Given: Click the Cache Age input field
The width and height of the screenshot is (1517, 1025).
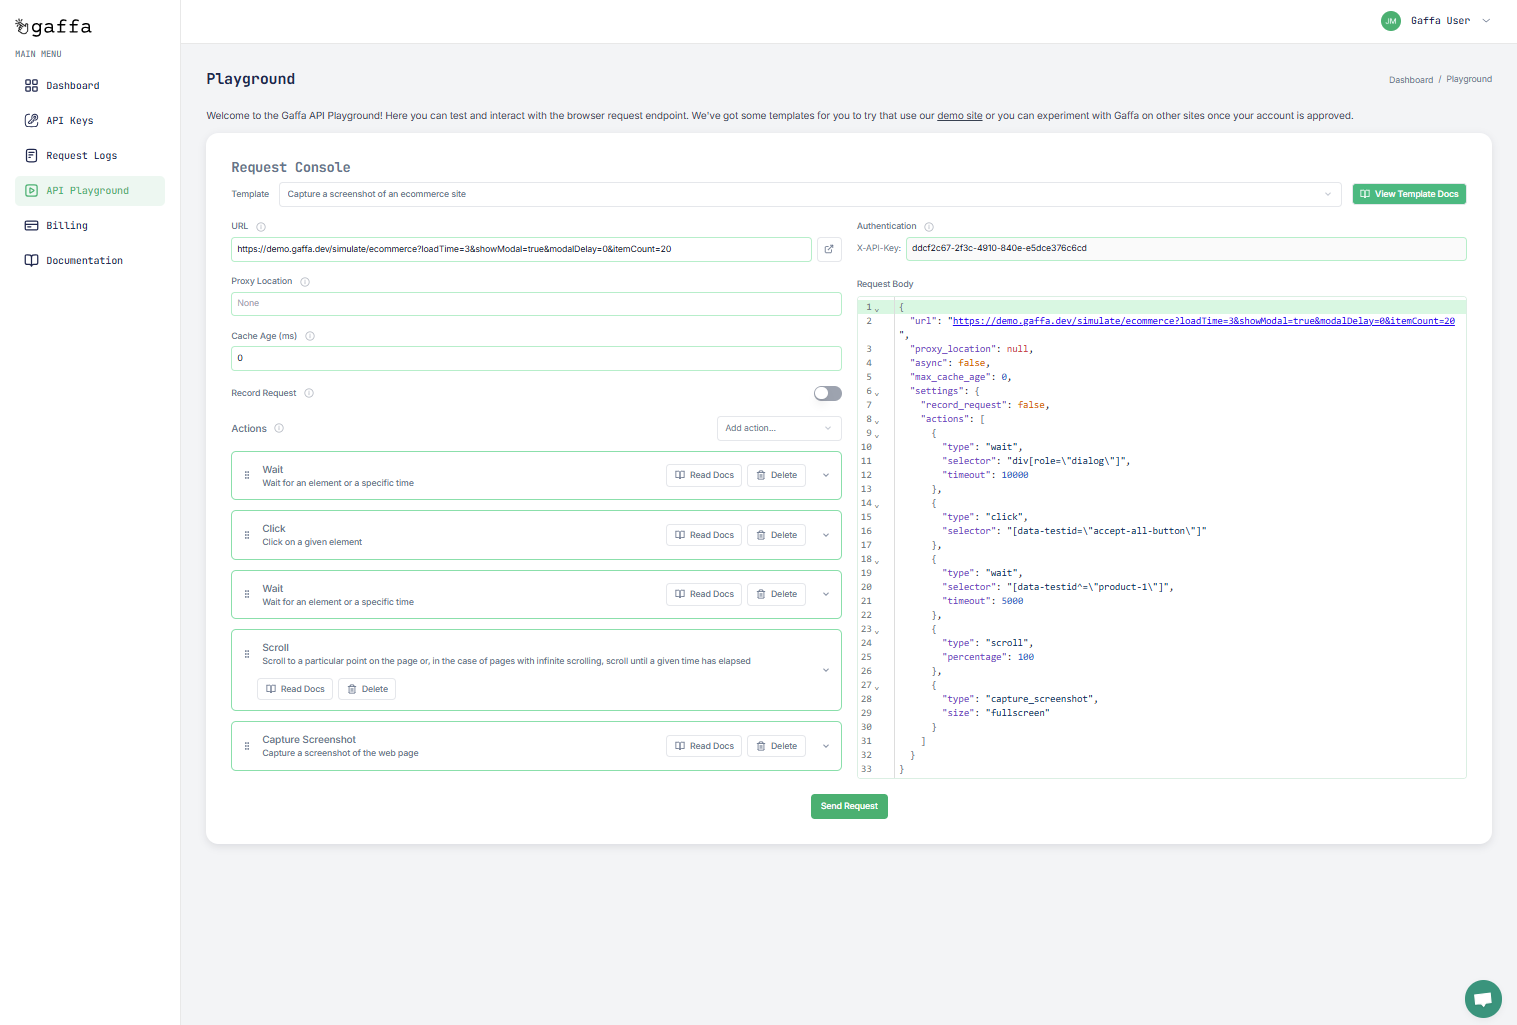Looking at the screenshot, I should coord(536,358).
